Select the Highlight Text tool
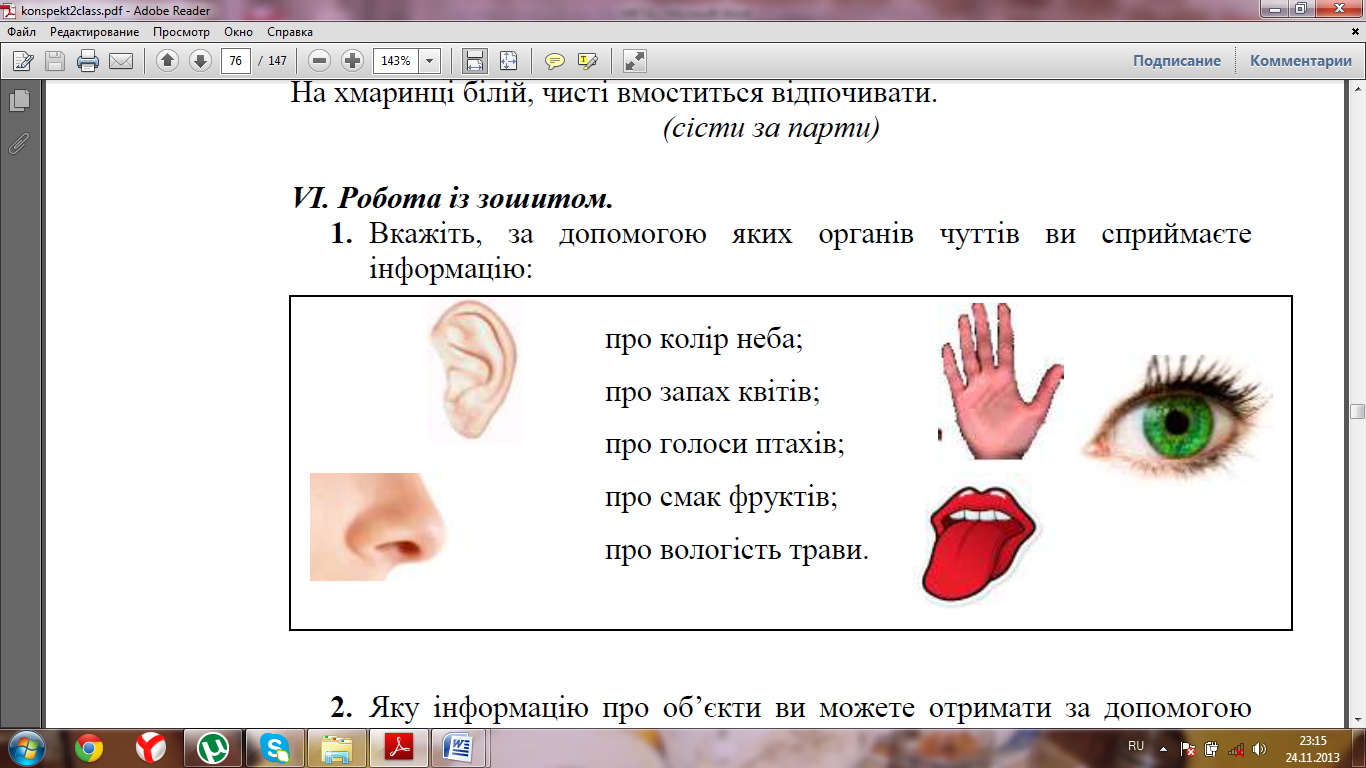This screenshot has width=1366, height=768. pos(587,61)
